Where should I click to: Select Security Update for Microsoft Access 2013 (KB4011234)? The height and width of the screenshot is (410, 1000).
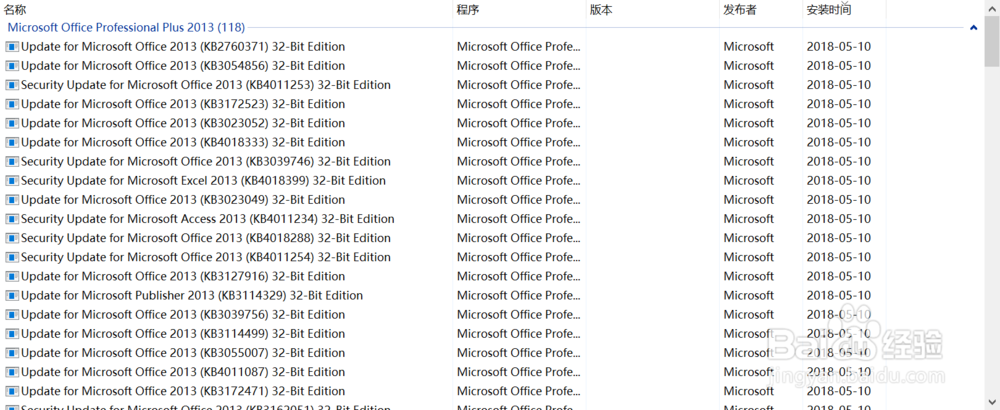[x=208, y=219]
